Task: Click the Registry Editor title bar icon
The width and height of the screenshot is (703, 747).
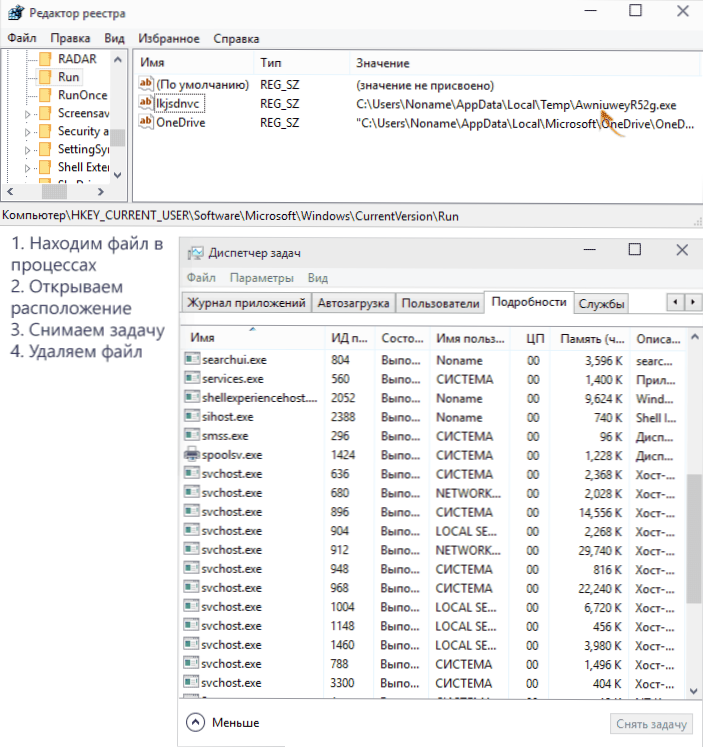Action: pyautogui.click(x=16, y=12)
